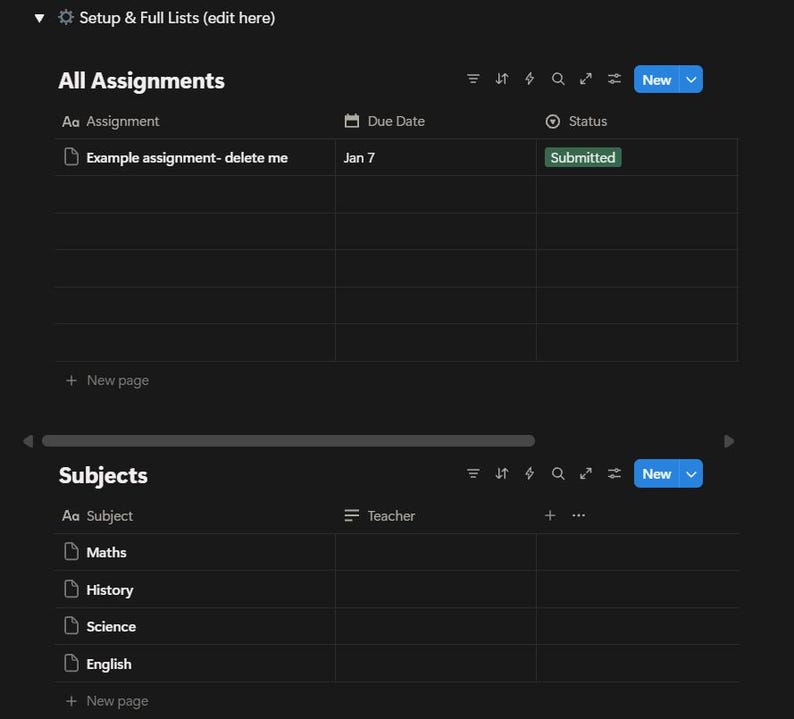This screenshot has height=719, width=794.
Task: Click page icon next to Science
Action: pyautogui.click(x=71, y=626)
